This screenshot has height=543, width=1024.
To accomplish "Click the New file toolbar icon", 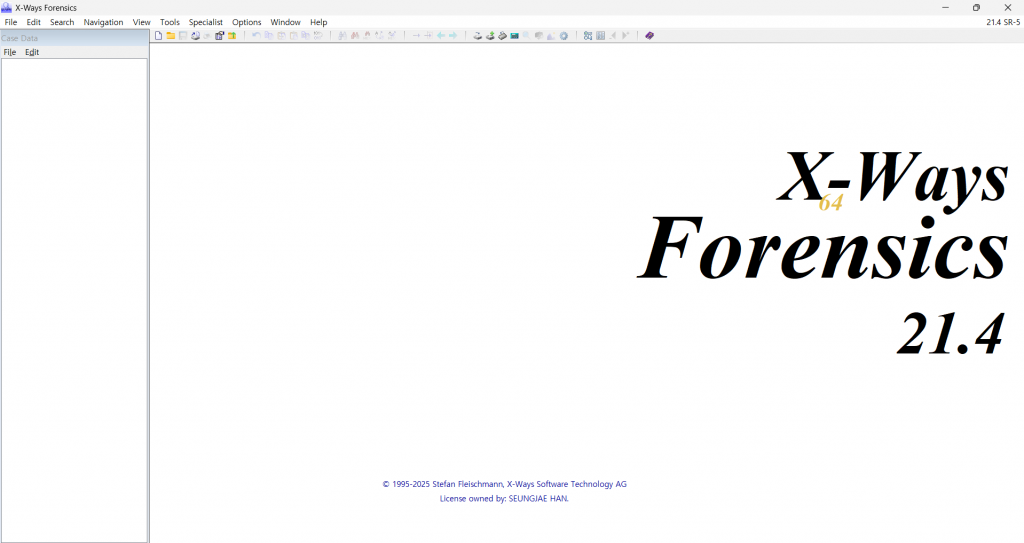I will (x=158, y=36).
